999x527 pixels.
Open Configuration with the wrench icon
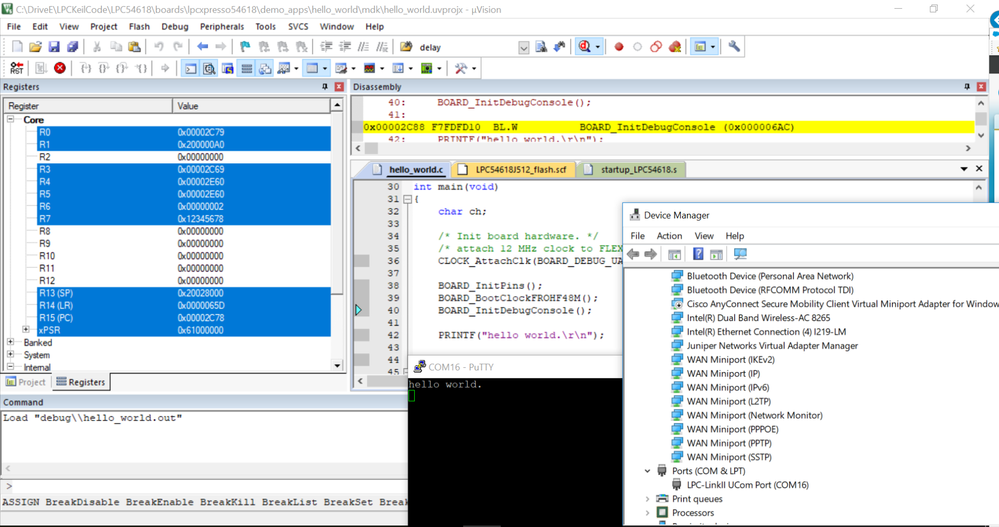(734, 47)
